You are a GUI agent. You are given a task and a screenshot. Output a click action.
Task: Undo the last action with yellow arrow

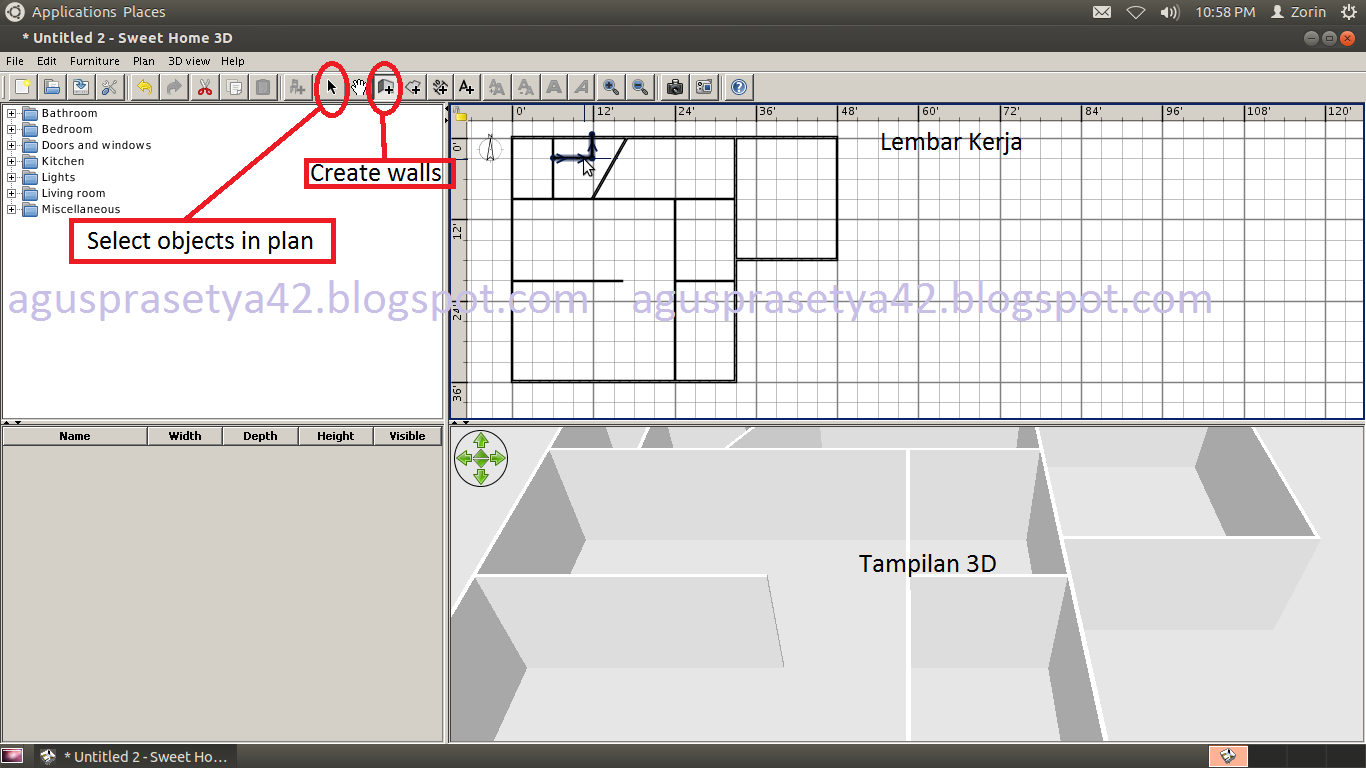pyautogui.click(x=145, y=88)
